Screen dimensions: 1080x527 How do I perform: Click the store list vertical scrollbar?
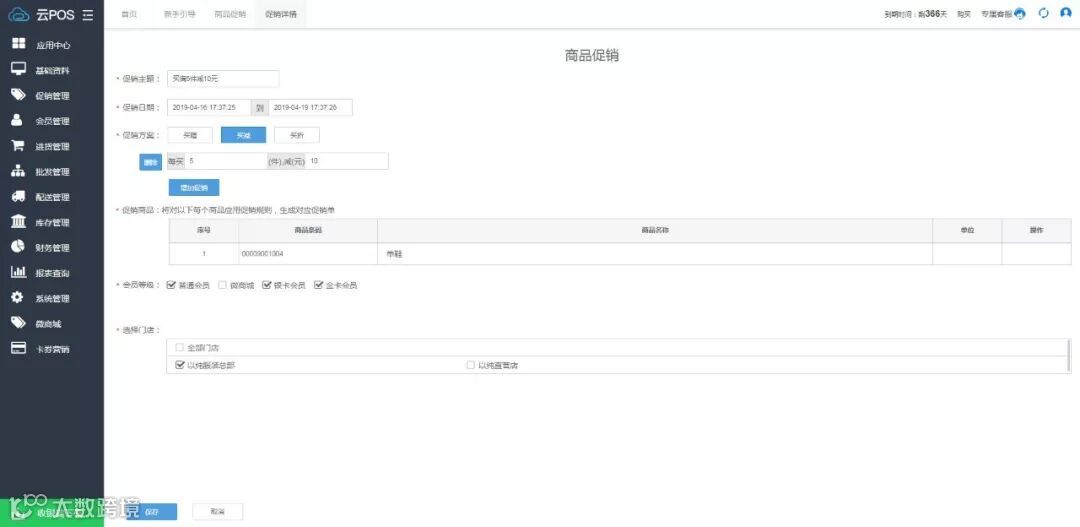click(1068, 355)
